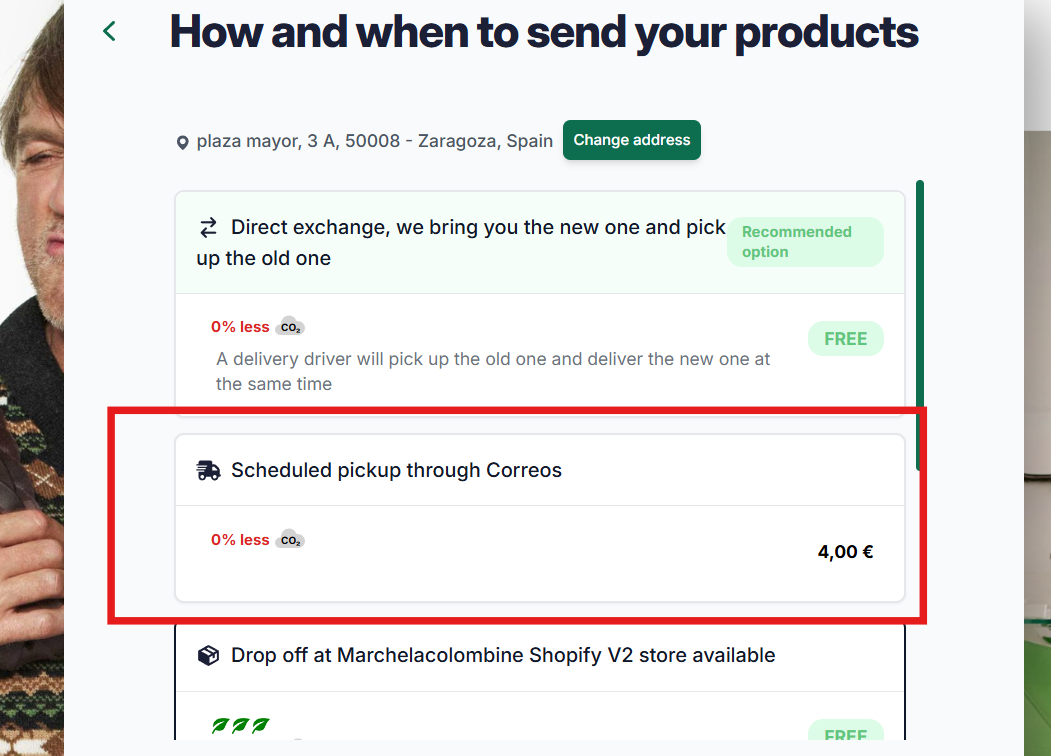
Task: Click the green vertical scrollbar thumb
Action: point(920,325)
